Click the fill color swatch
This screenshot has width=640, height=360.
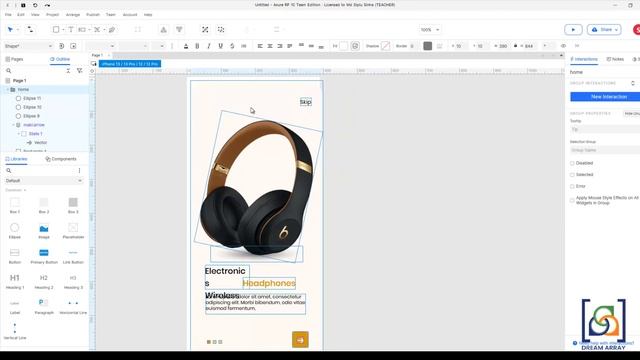tap(344, 46)
